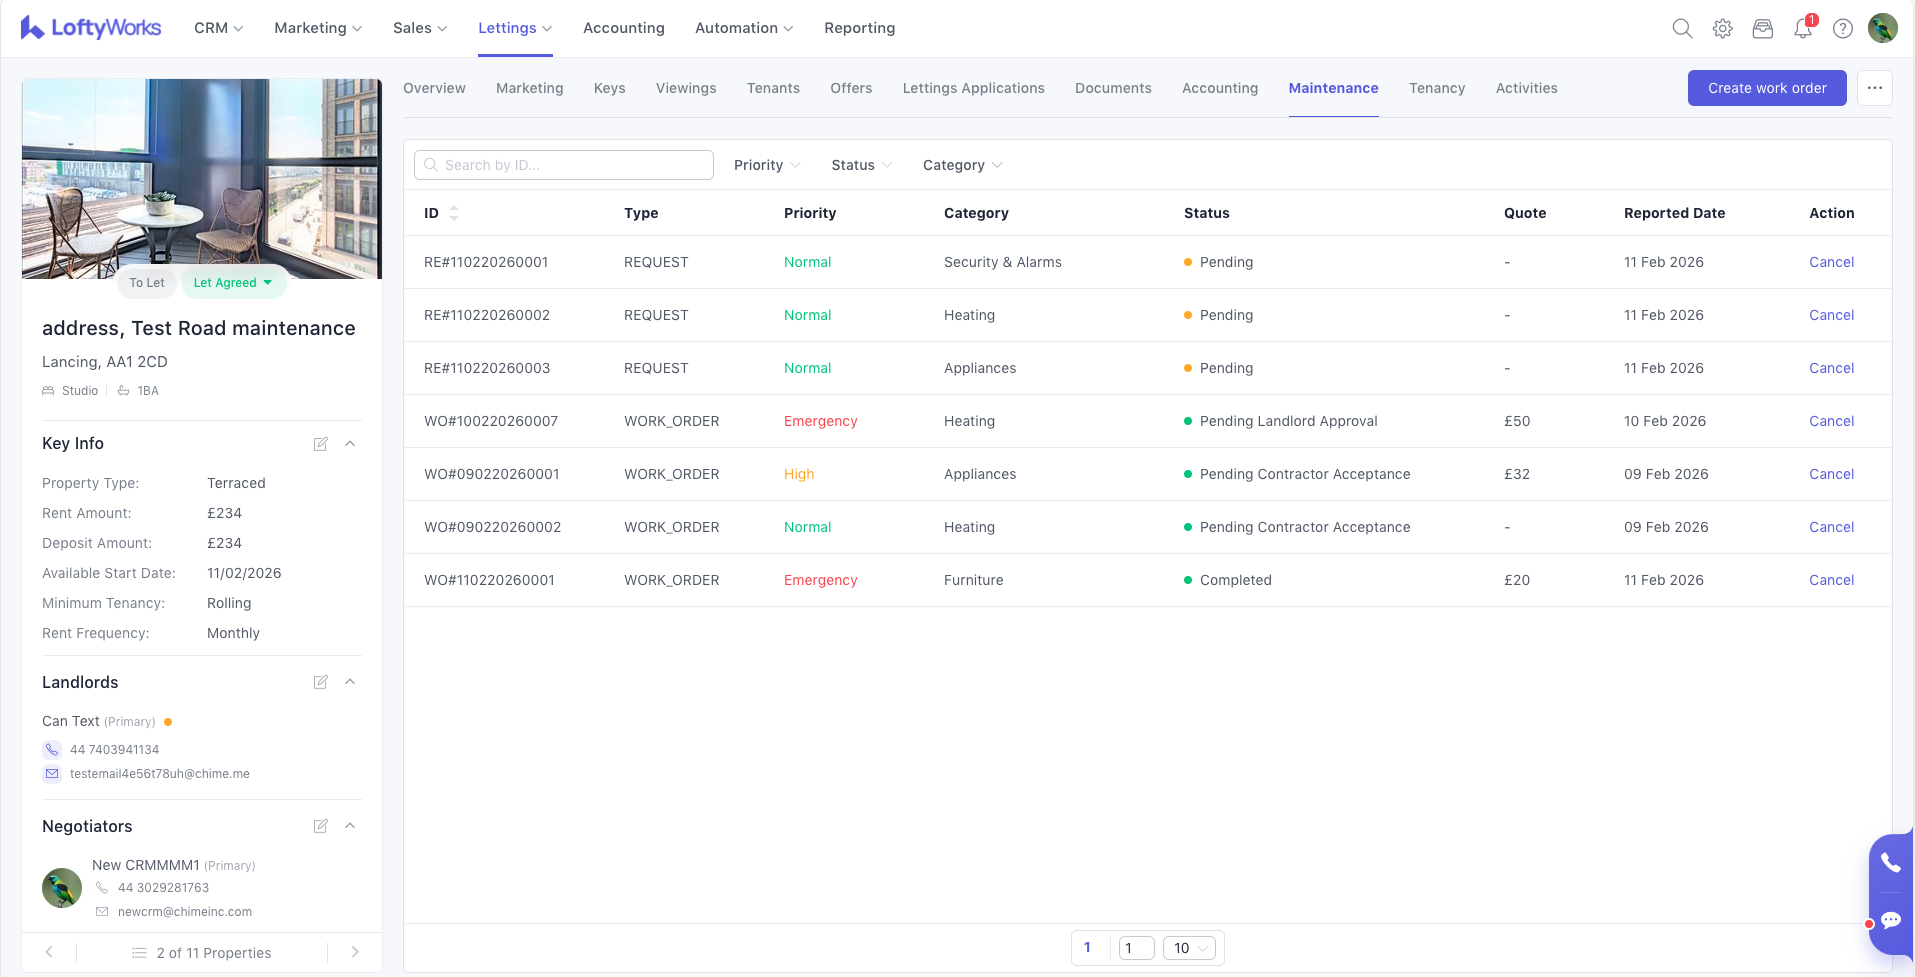Open the floating phone dialer icon

pyautogui.click(x=1890, y=862)
